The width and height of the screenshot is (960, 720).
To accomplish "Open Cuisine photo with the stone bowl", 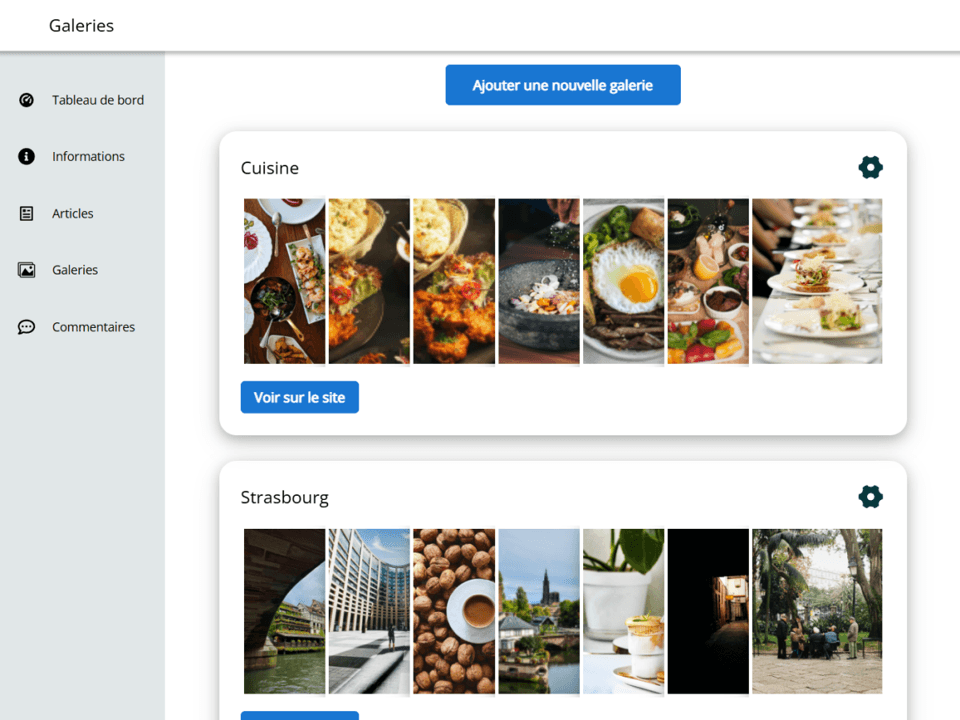I will pos(539,281).
